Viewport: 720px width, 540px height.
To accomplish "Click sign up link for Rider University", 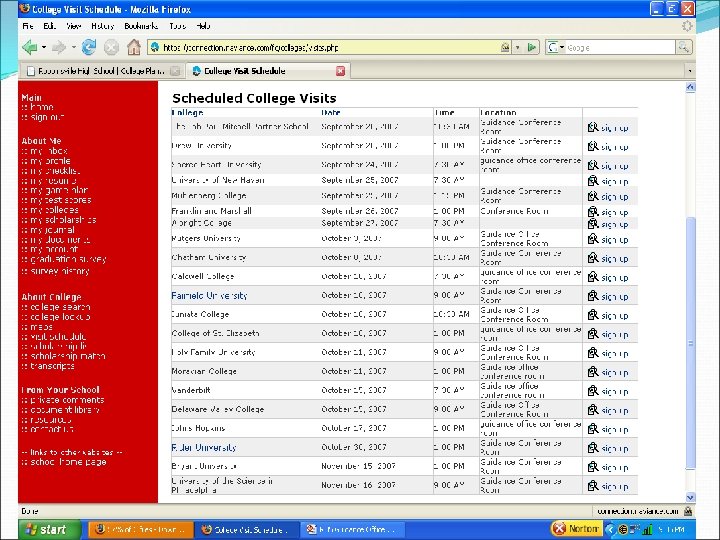I will (x=614, y=449).
